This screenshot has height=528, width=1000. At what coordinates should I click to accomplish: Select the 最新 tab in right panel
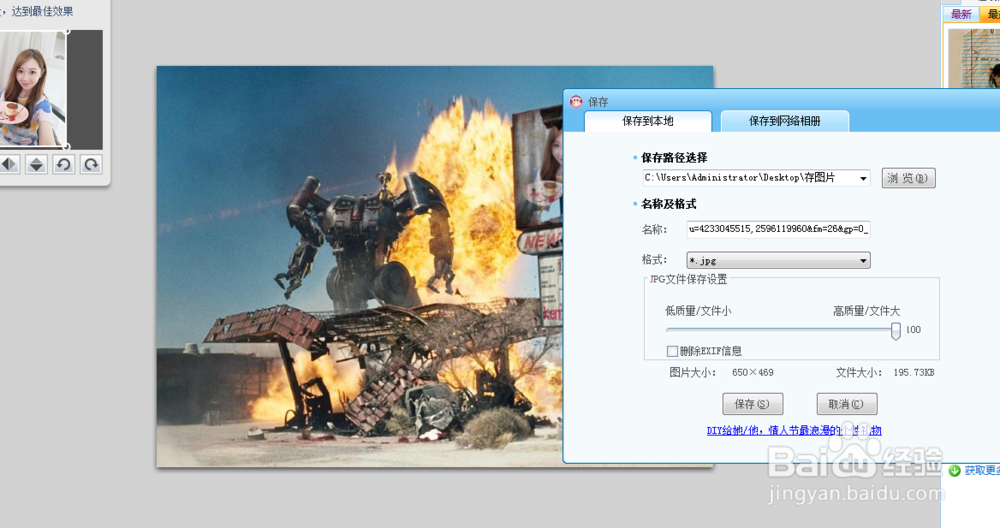pyautogui.click(x=961, y=14)
